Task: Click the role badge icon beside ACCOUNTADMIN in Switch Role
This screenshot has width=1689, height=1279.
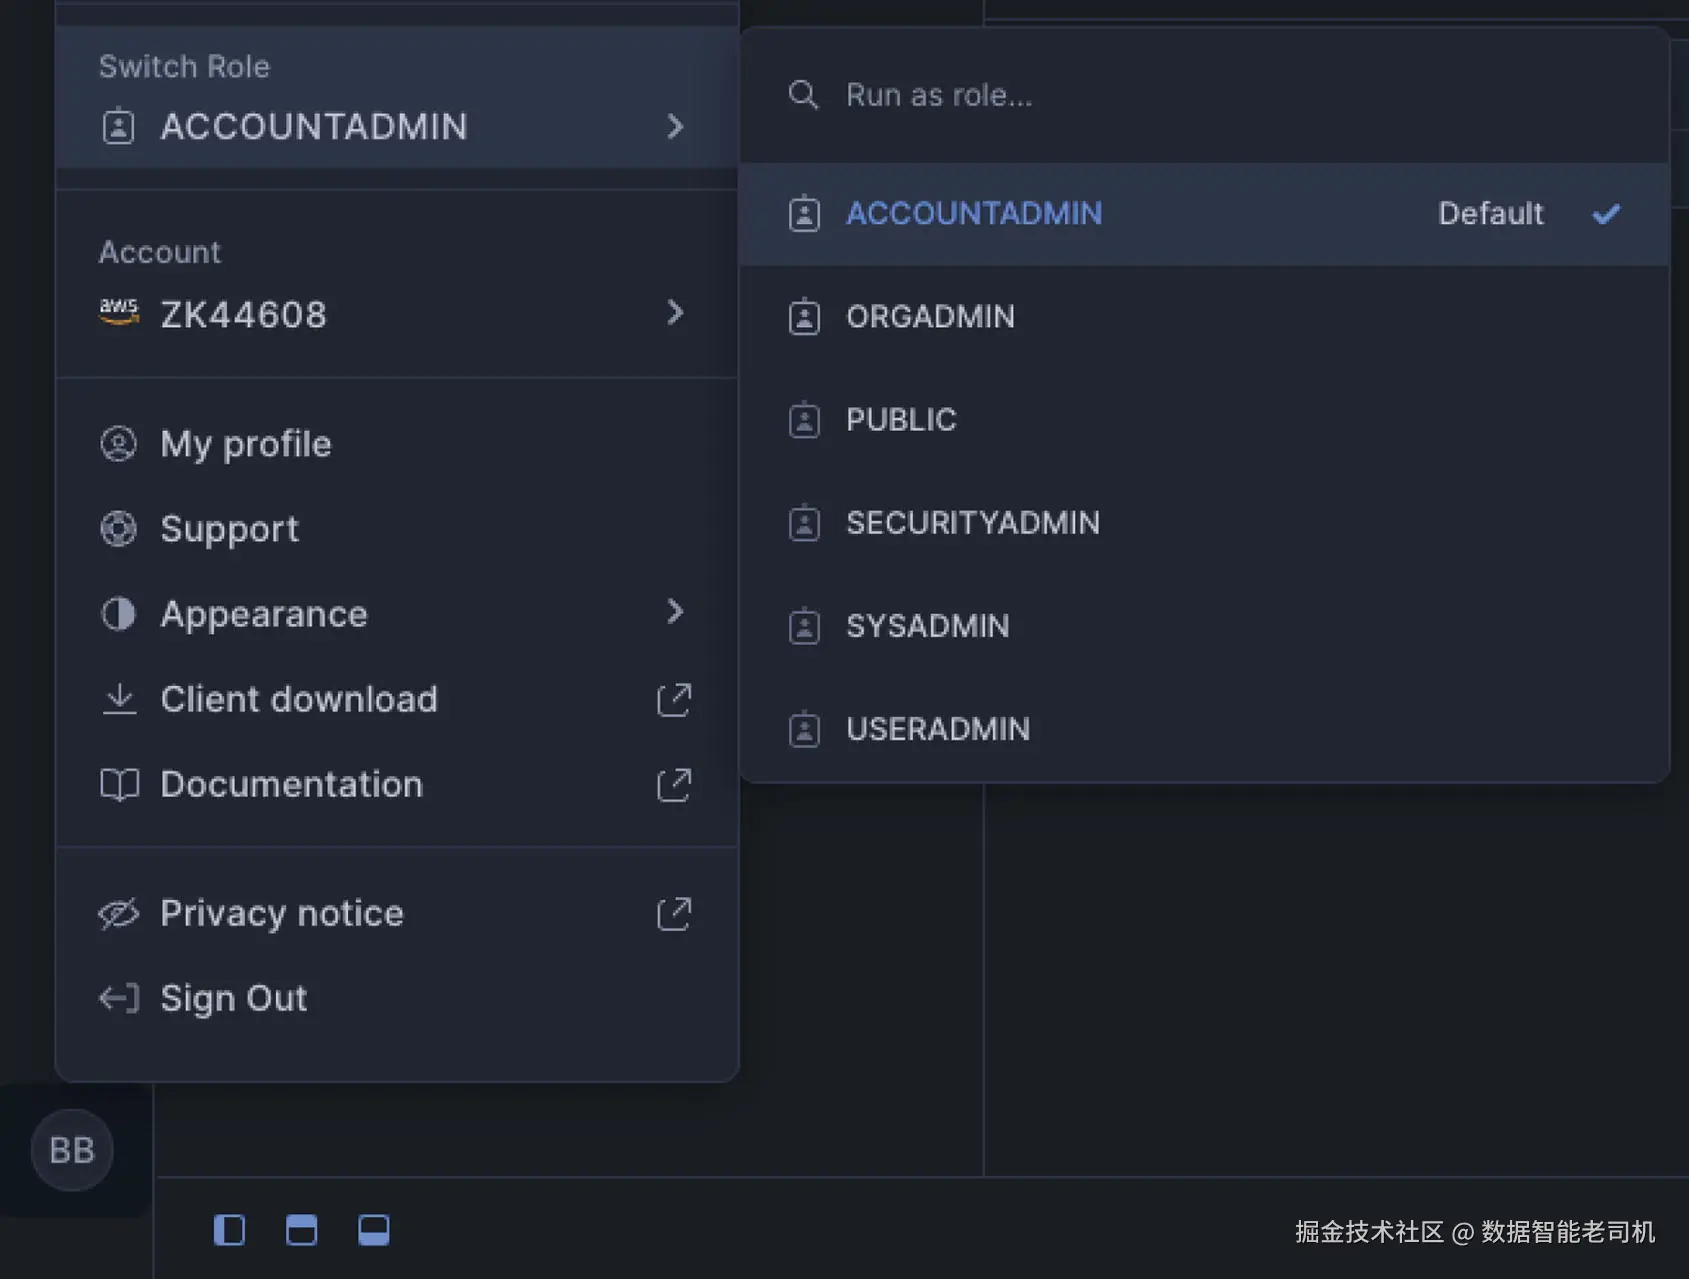Action: click(x=118, y=126)
